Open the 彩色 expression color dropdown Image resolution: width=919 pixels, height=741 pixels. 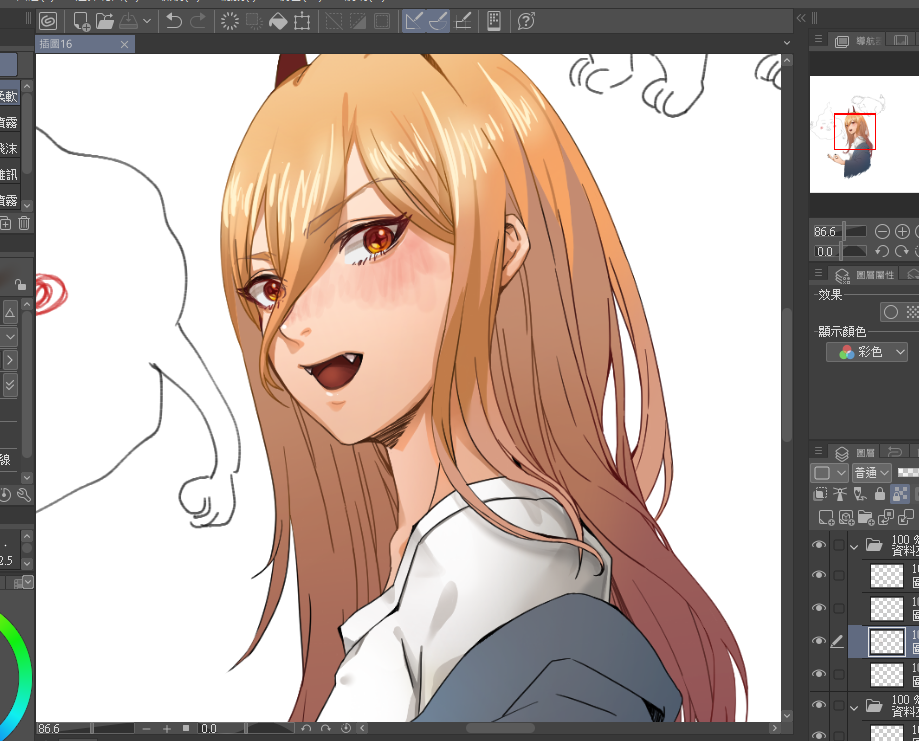point(867,352)
